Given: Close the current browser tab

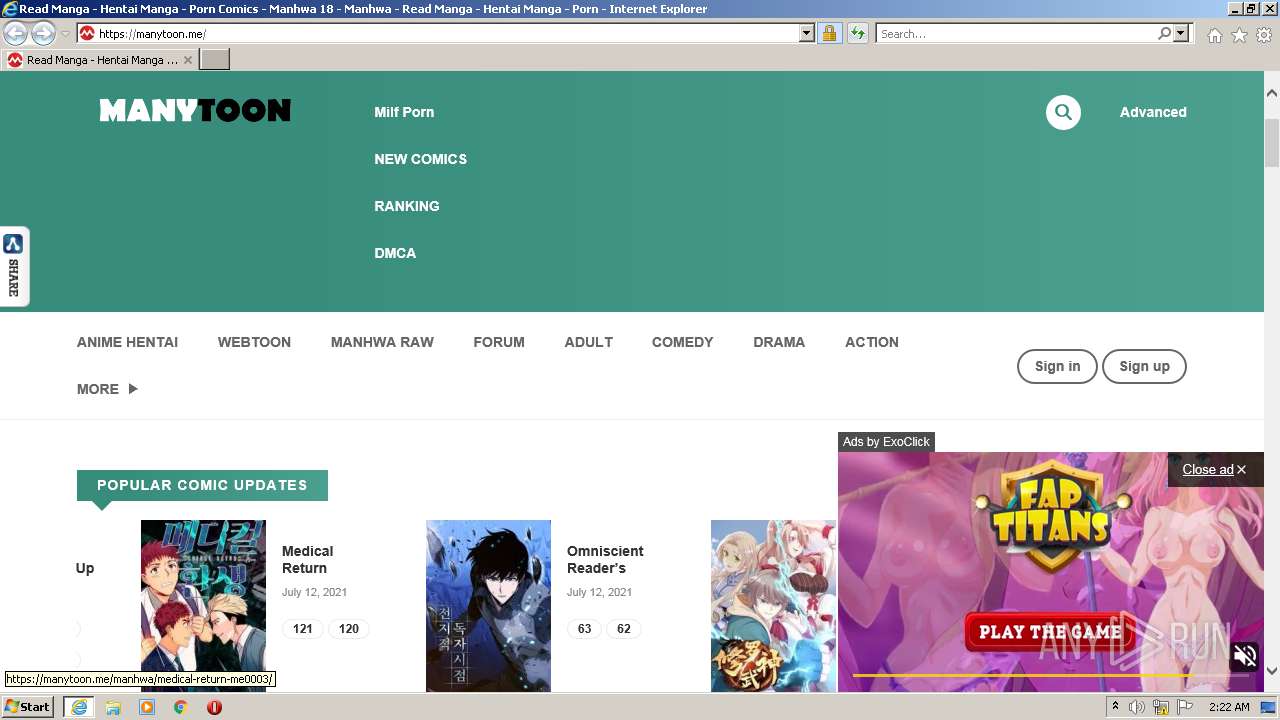Looking at the screenshot, I should point(188,60).
